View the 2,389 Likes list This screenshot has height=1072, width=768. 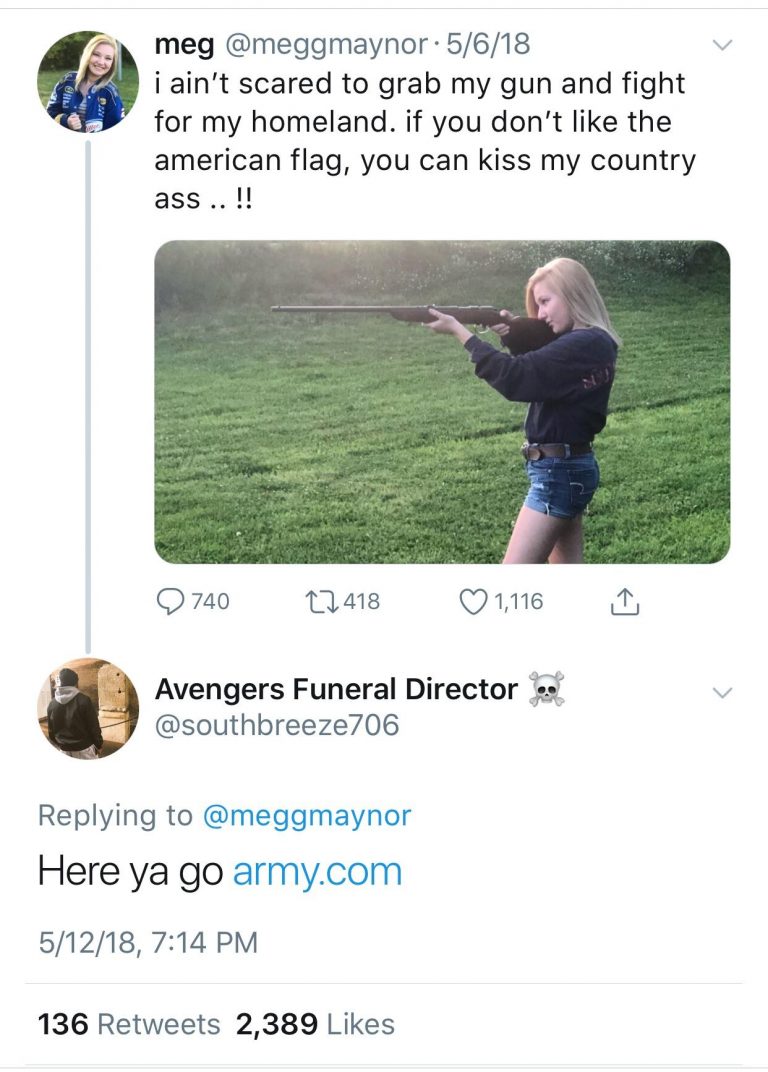coord(315,1024)
